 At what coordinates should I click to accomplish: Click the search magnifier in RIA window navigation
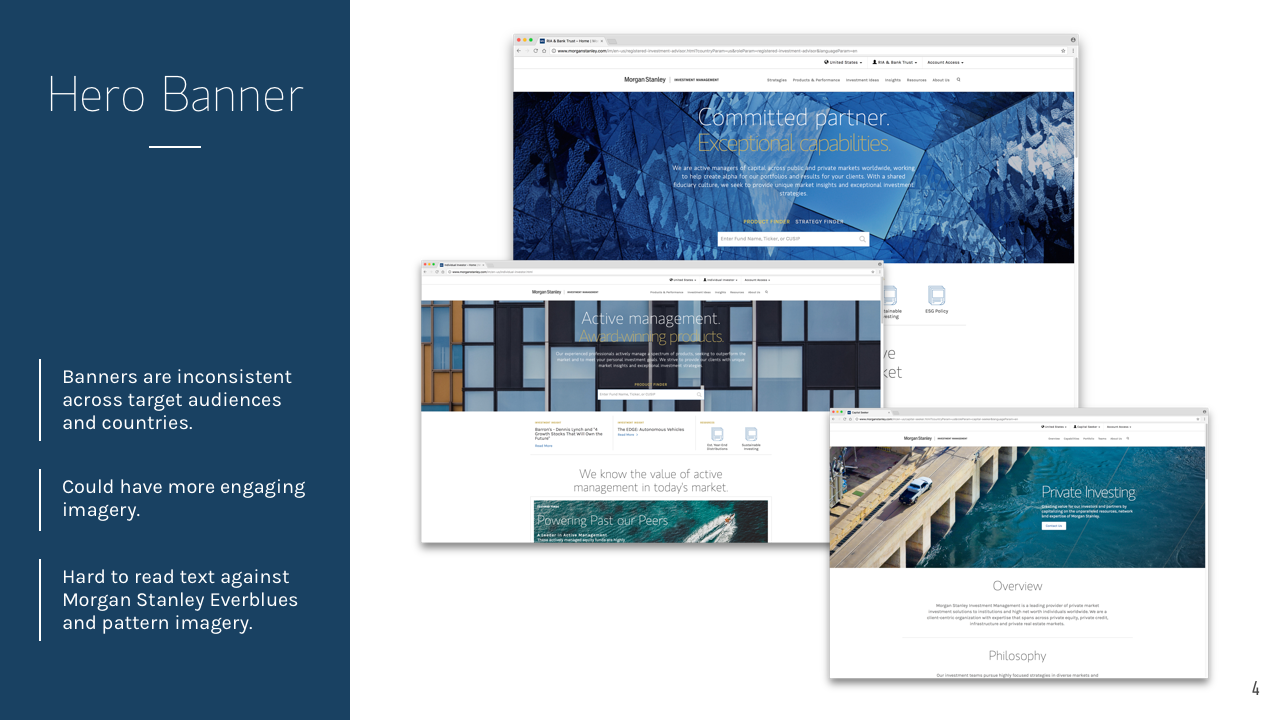click(959, 79)
